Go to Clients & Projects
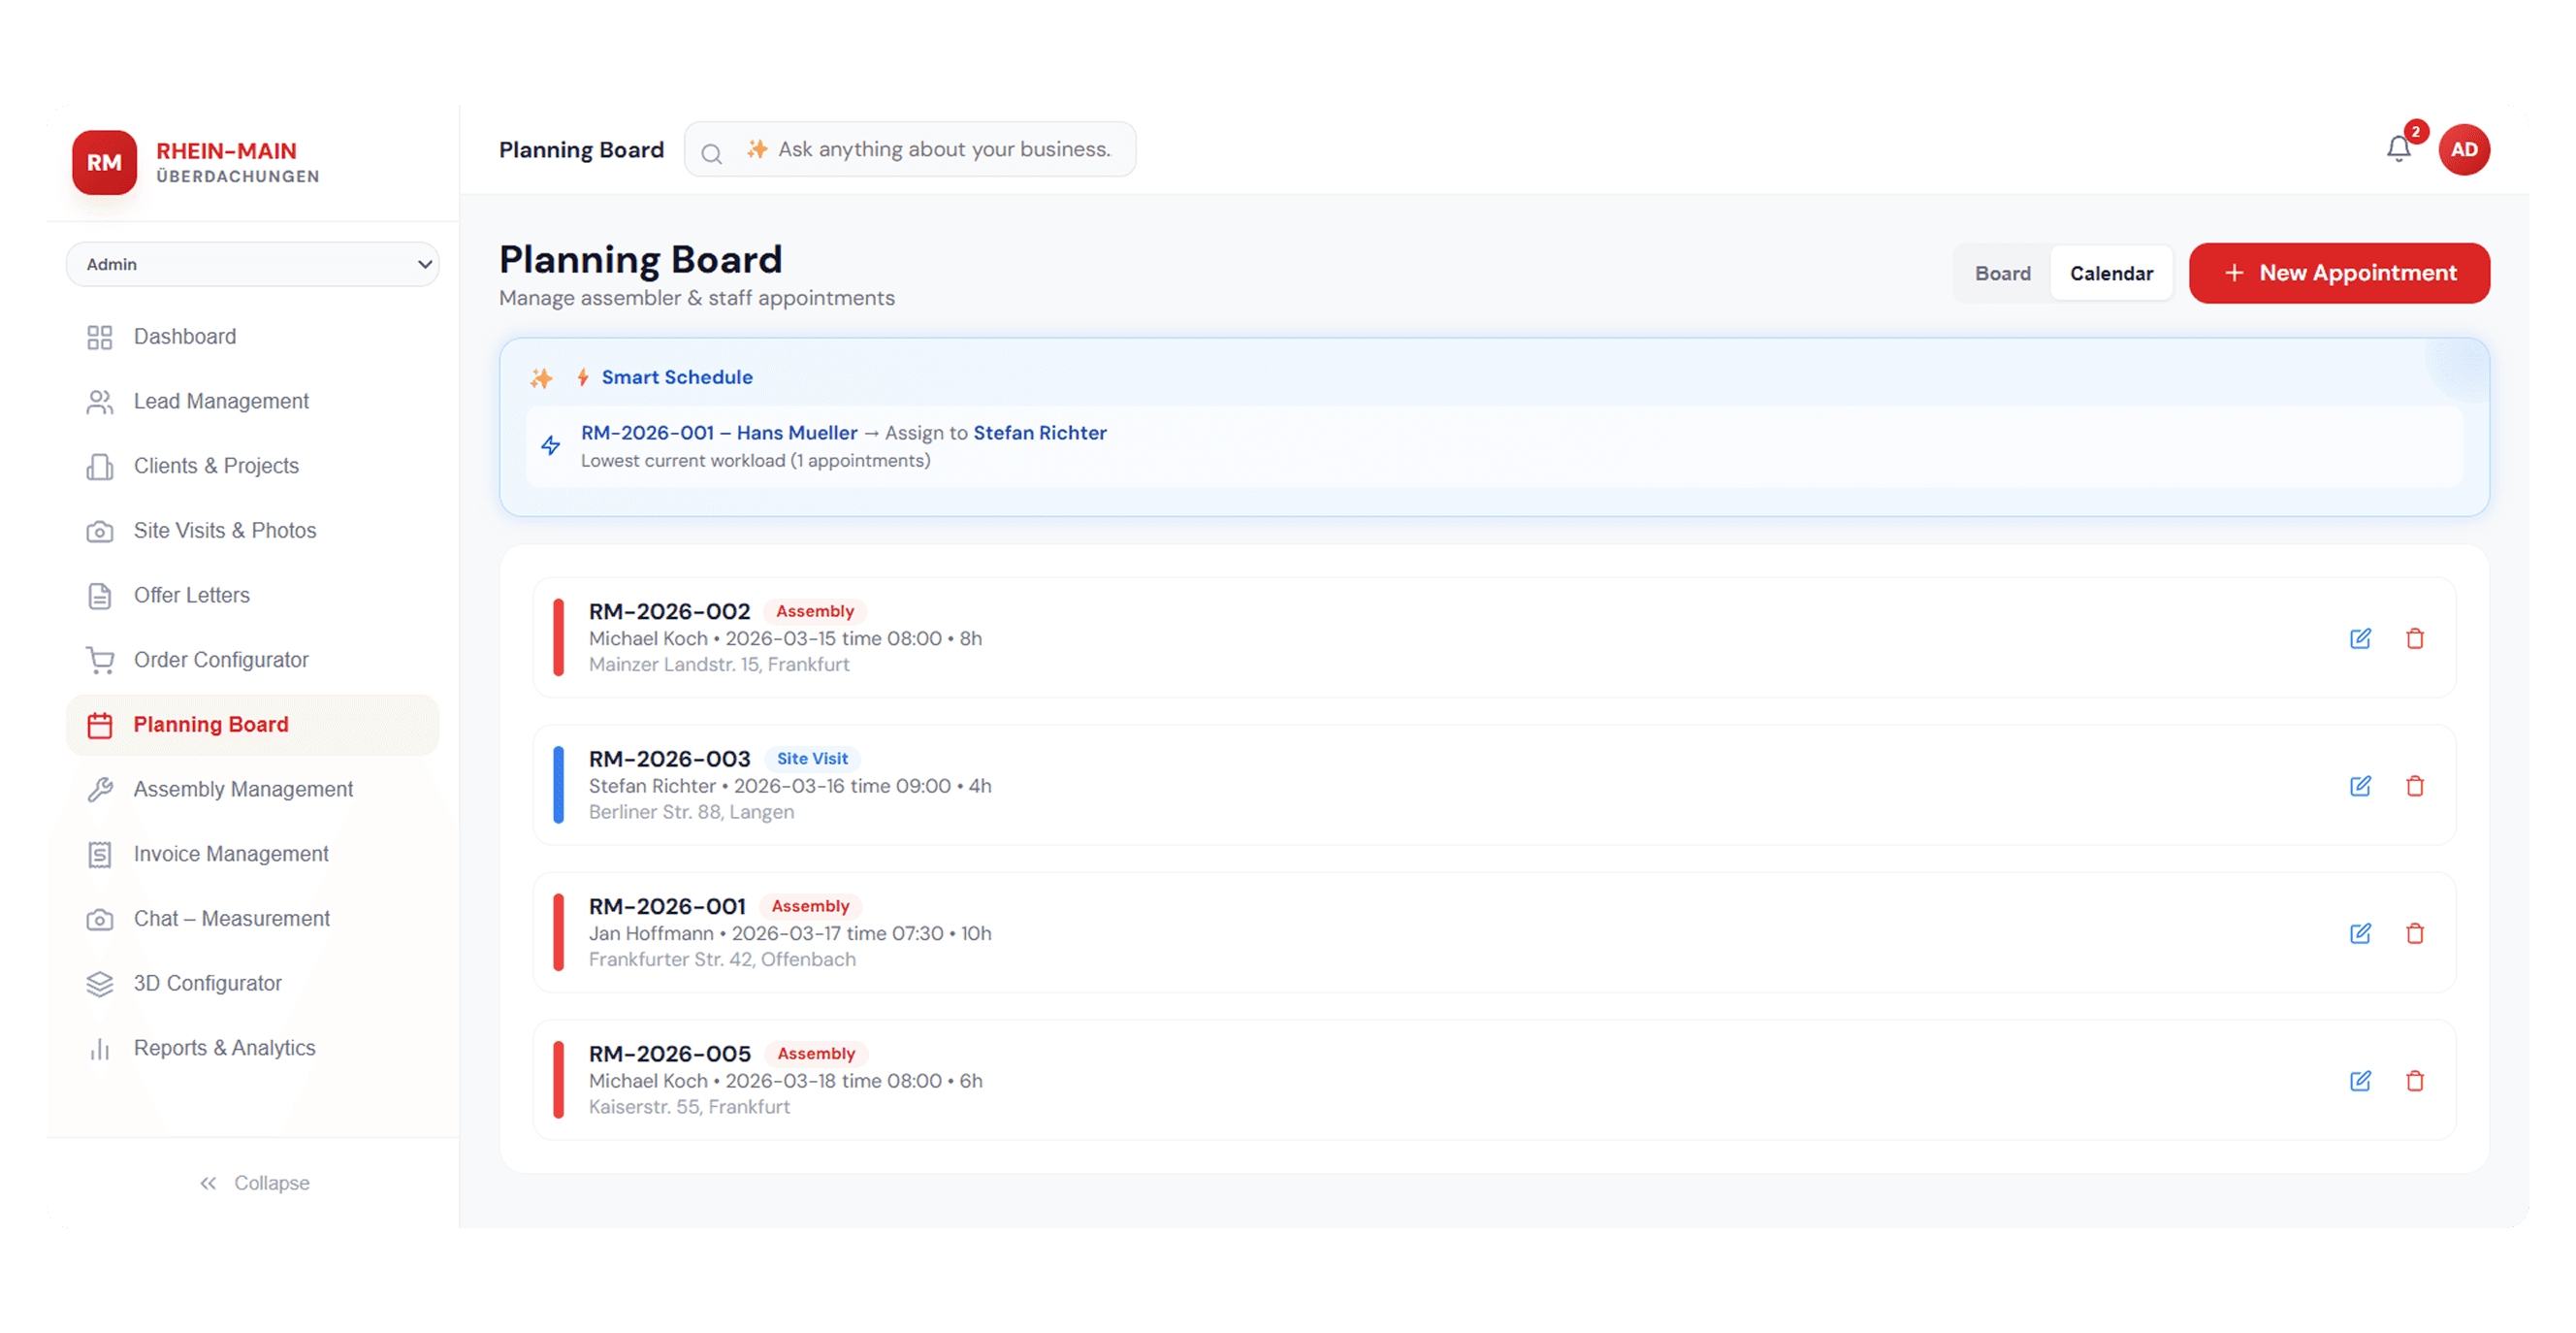 [252, 466]
